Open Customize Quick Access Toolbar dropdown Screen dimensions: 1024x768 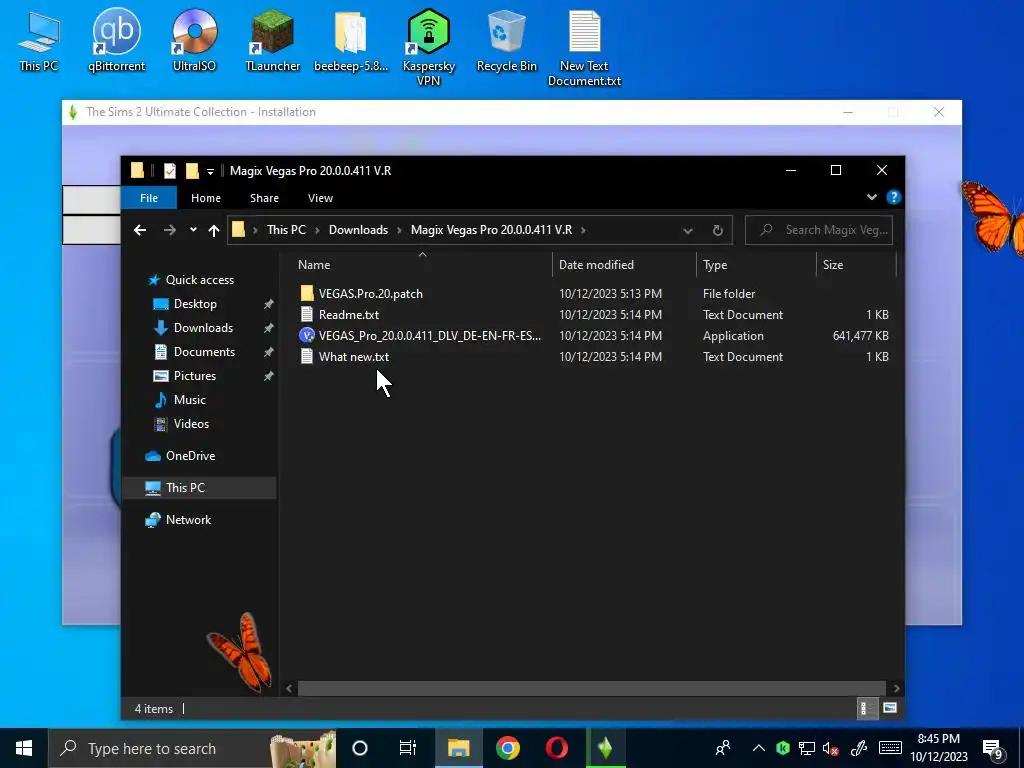210,171
